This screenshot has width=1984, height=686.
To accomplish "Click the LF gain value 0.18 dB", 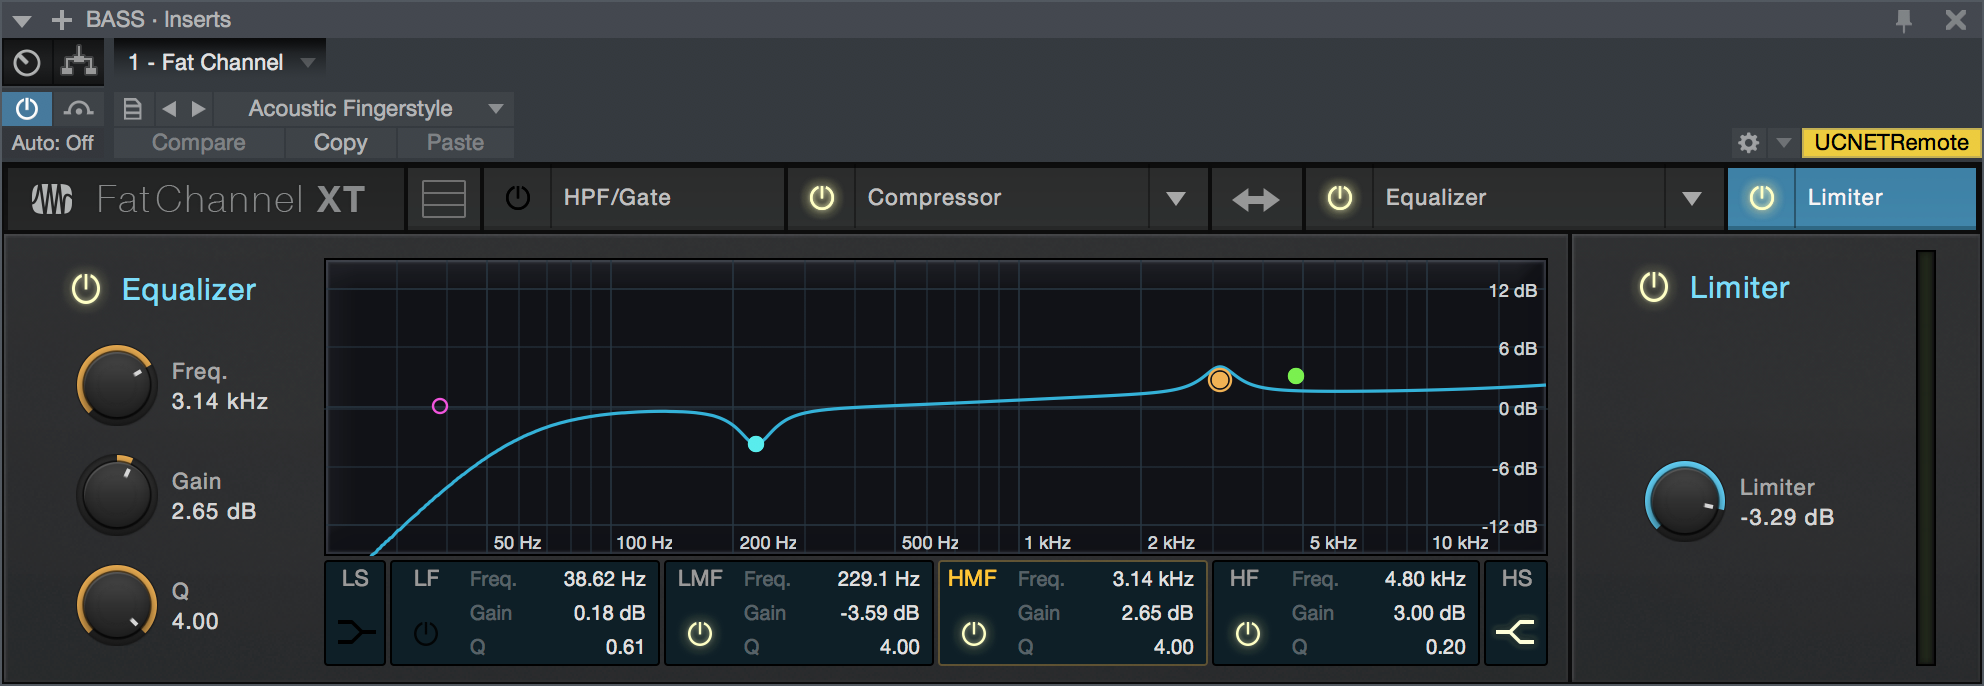I will tap(609, 613).
